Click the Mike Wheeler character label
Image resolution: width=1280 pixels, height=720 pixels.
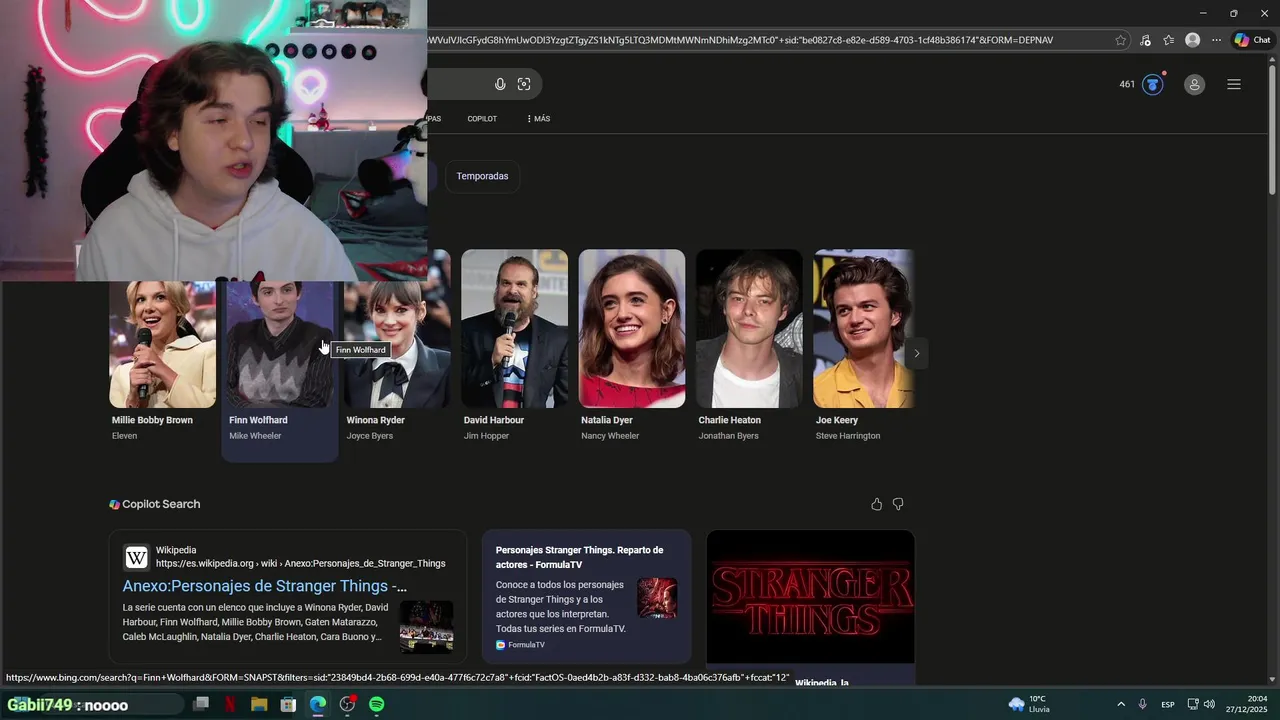[x=255, y=436]
